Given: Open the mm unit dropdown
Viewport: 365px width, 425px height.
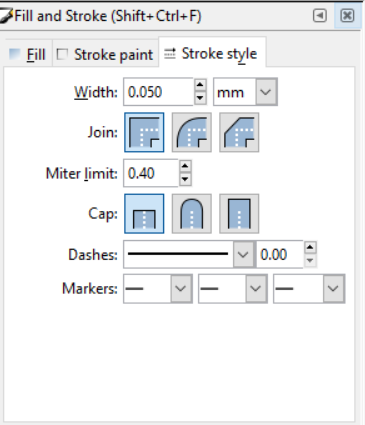Looking at the screenshot, I should pos(245,92).
